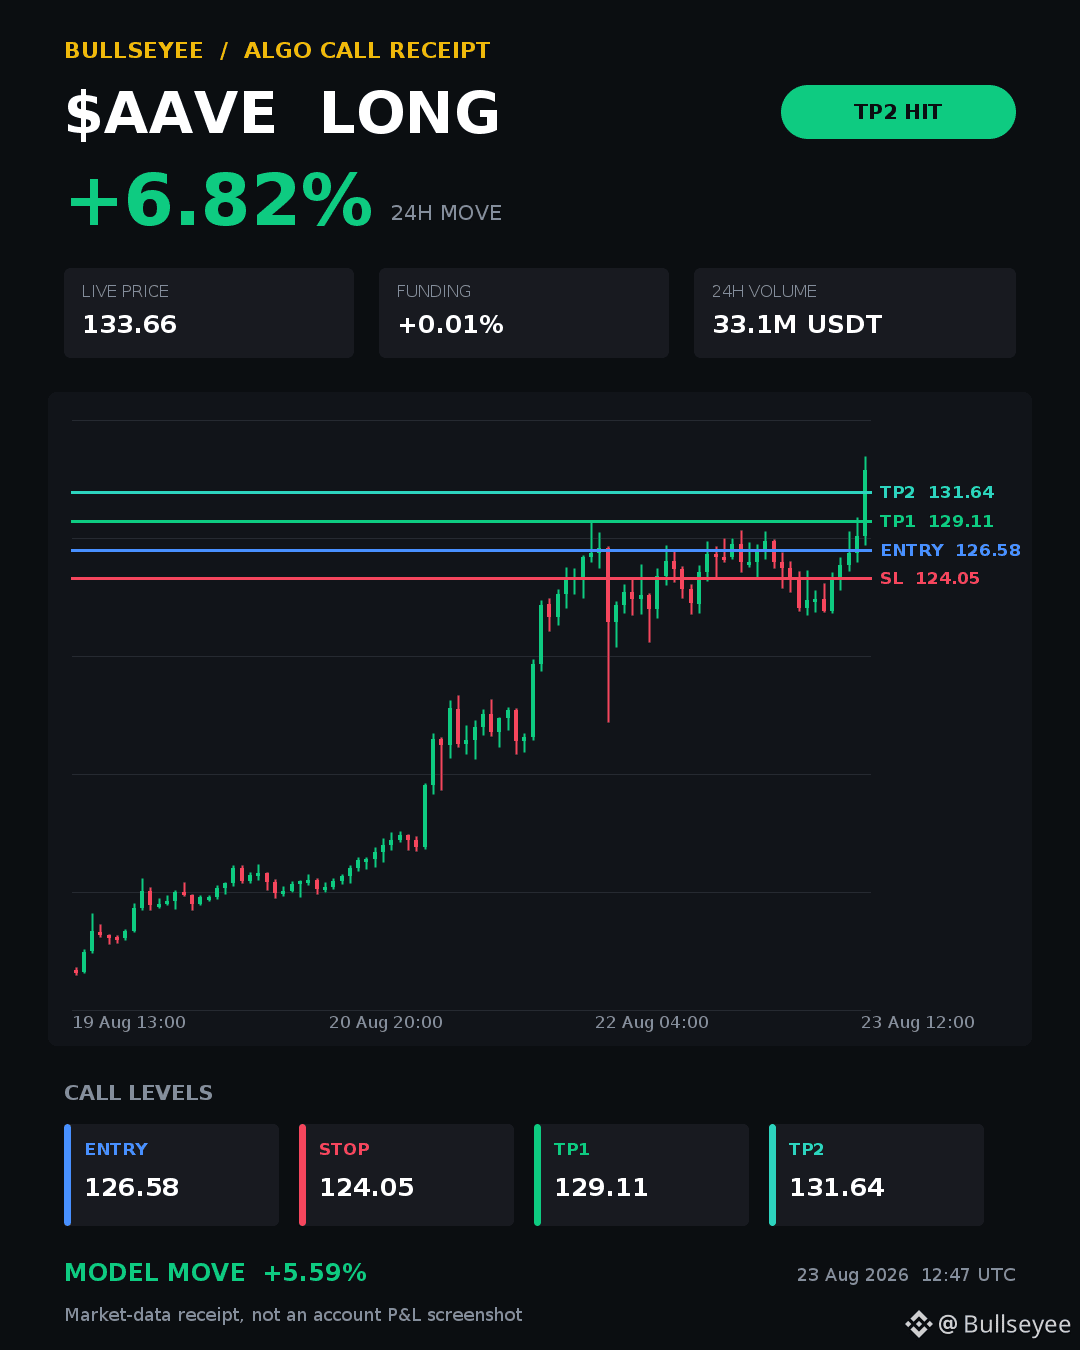Click the market-data receipt disclaimer text

click(294, 1315)
